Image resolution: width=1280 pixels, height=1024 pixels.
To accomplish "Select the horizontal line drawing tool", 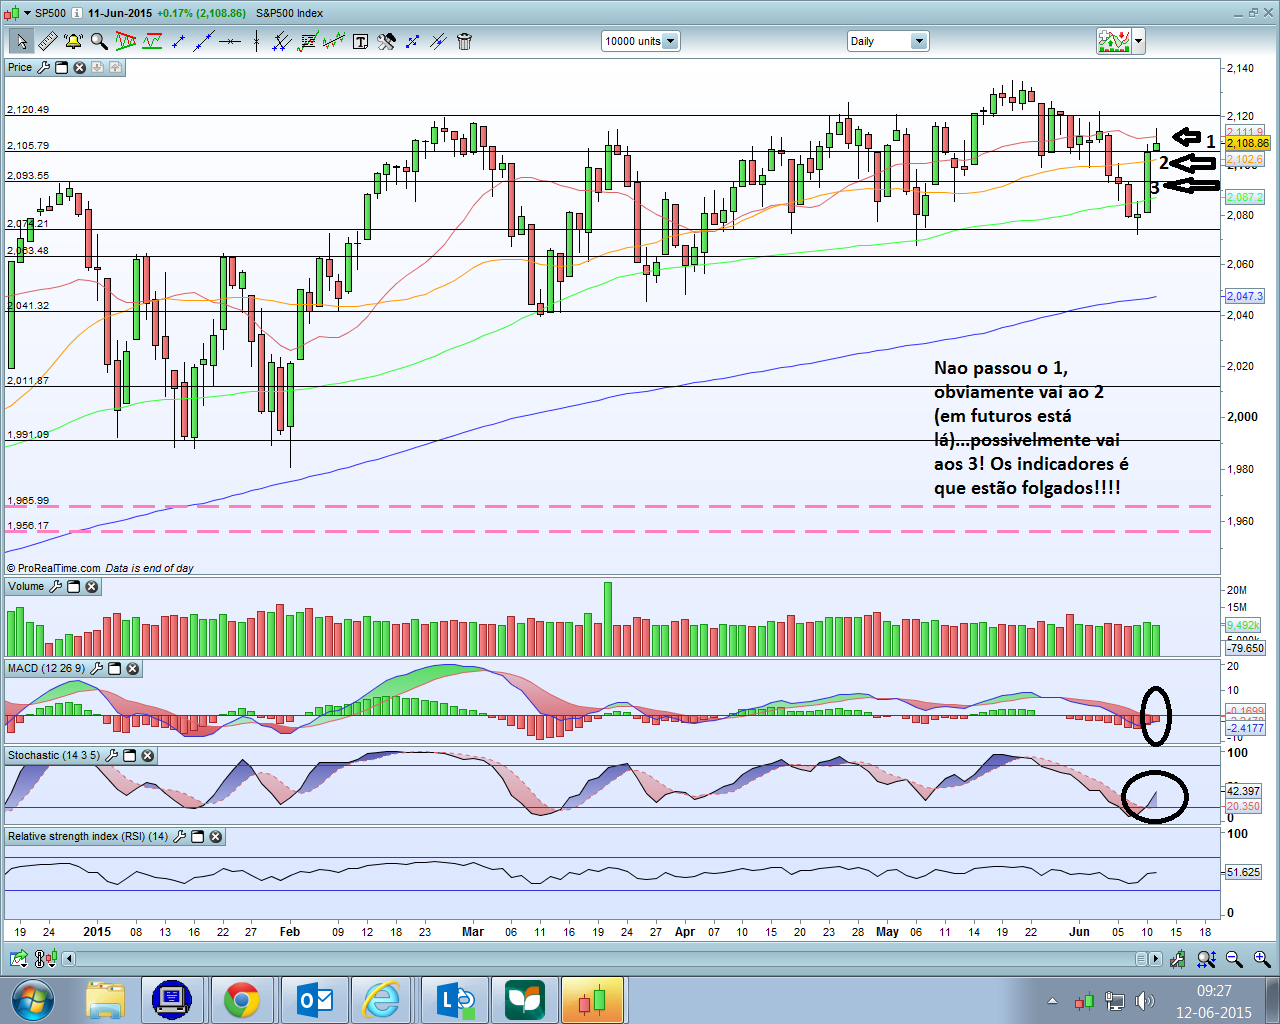I will [230, 41].
